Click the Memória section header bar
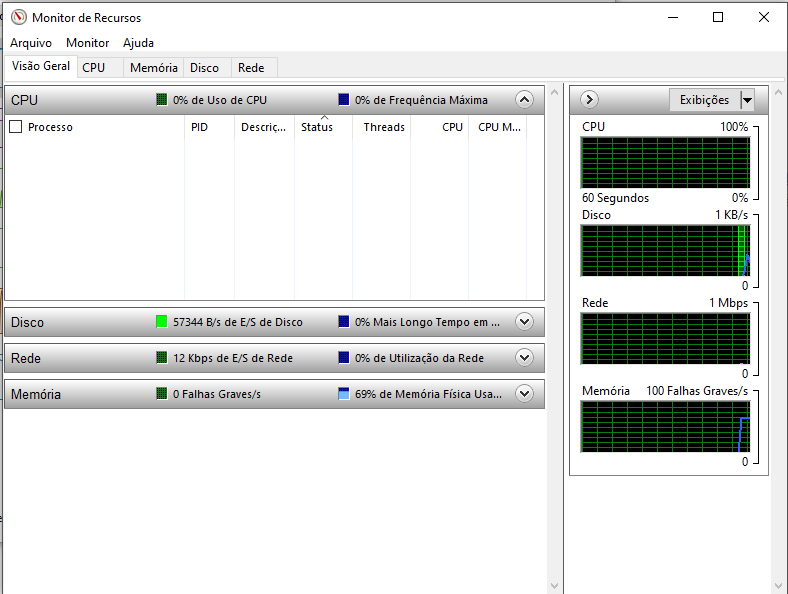 (x=274, y=393)
